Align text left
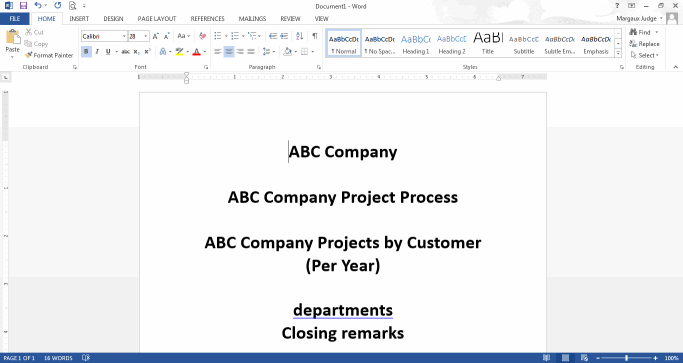Screen dimensions: 683x363 (218, 51)
